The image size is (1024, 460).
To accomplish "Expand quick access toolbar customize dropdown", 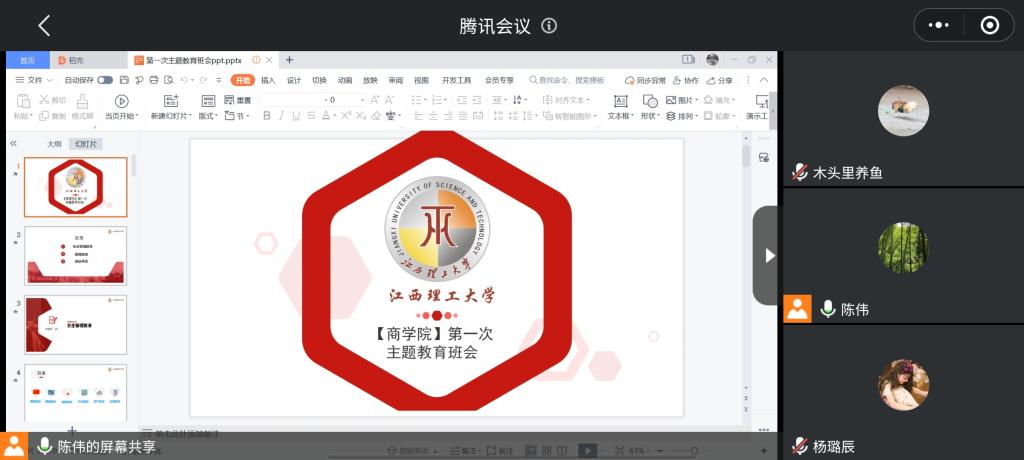I will coord(219,80).
